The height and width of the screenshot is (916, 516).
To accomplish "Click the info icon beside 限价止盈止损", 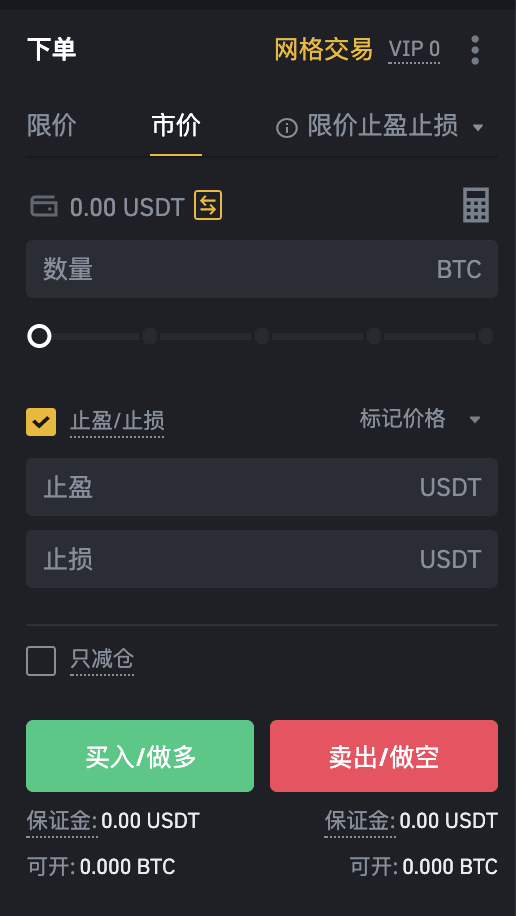I will [x=287, y=127].
